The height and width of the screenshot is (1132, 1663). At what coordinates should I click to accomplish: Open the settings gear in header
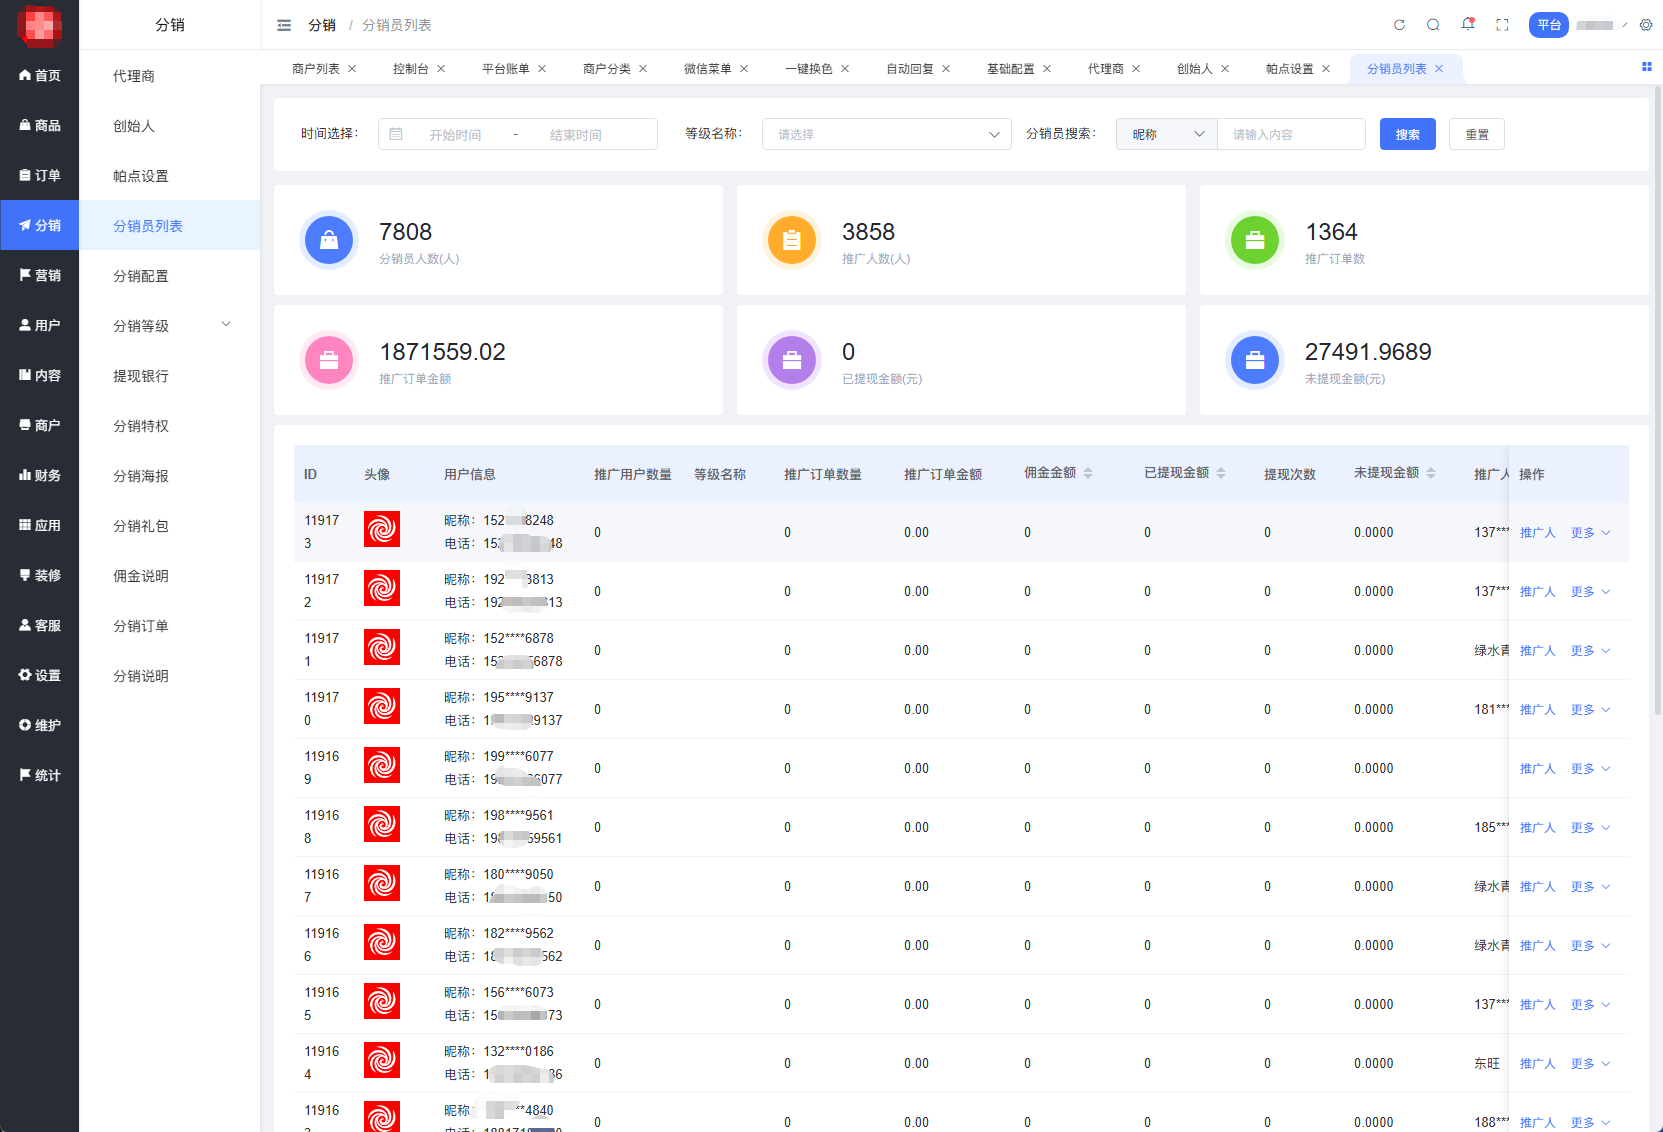[1645, 25]
